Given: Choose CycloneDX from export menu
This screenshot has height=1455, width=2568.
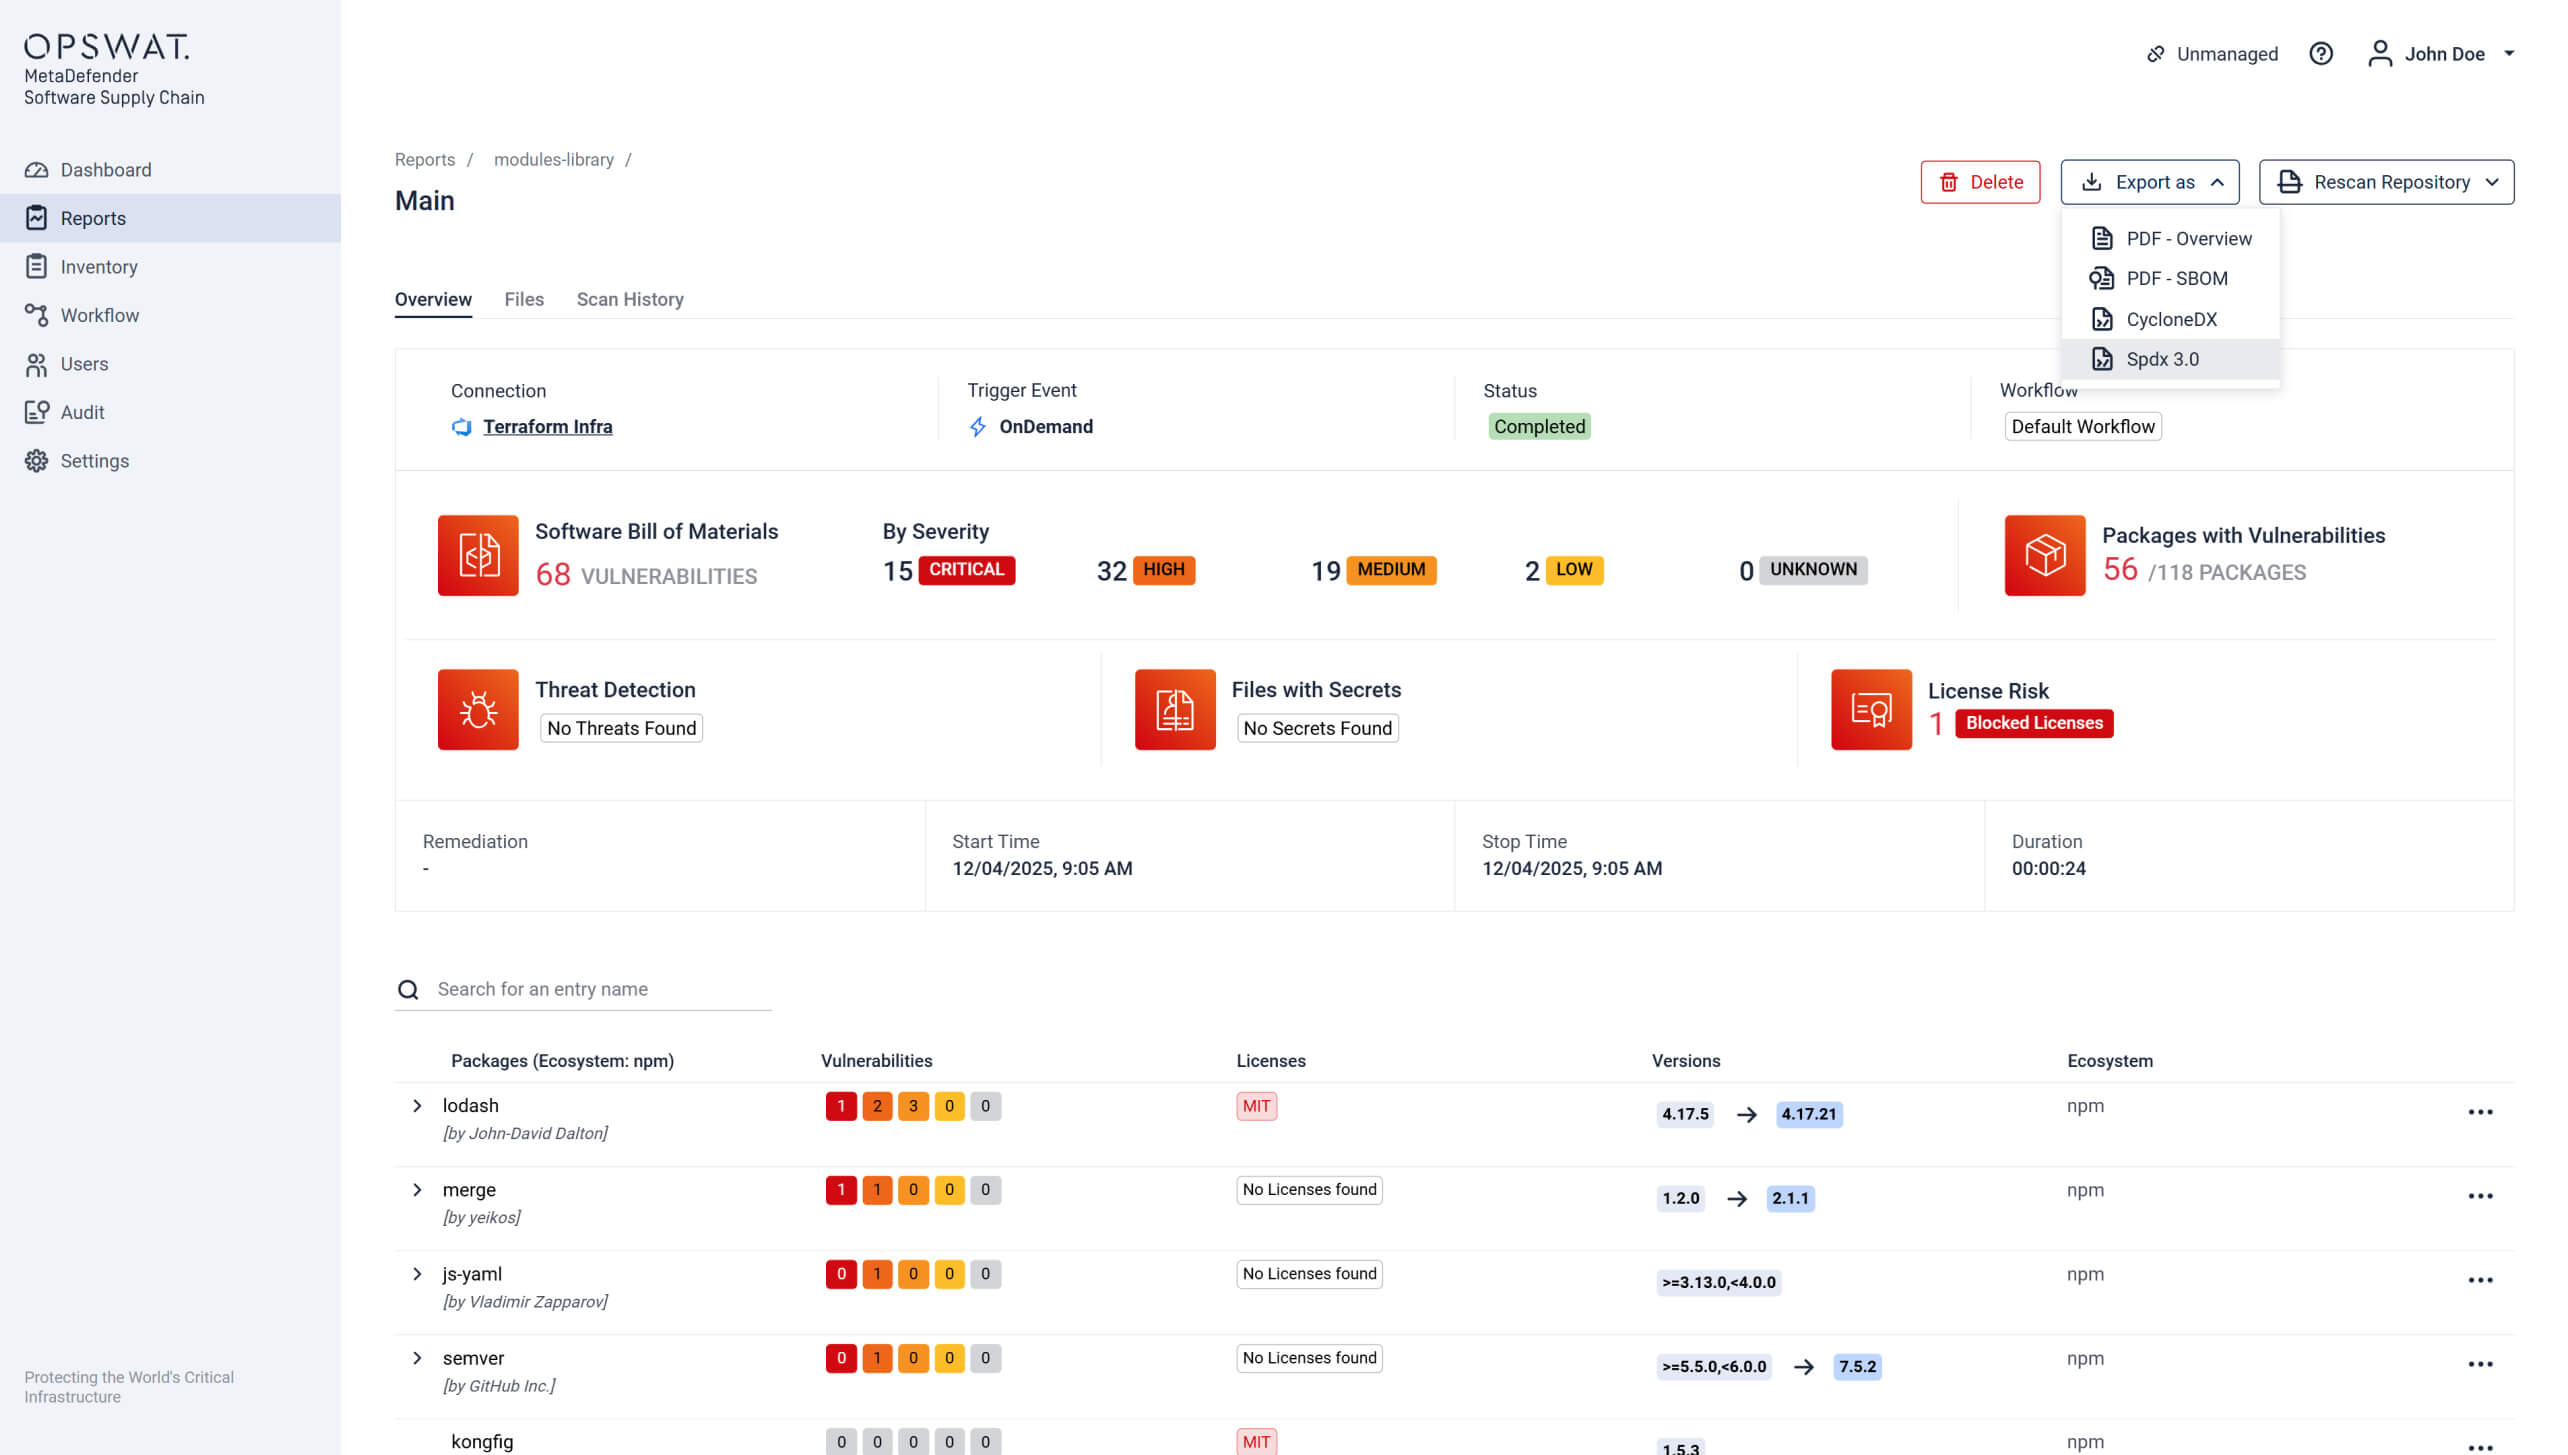Looking at the screenshot, I should (2170, 319).
